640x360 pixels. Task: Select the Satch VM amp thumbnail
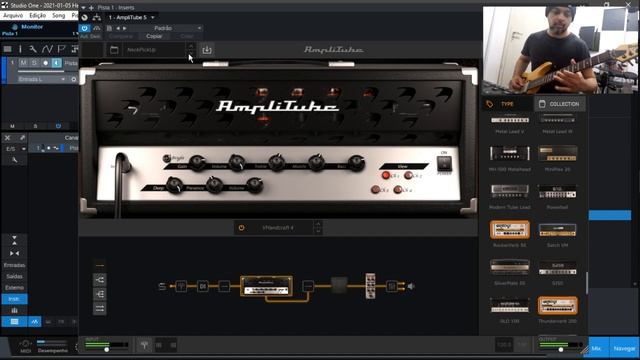558,230
